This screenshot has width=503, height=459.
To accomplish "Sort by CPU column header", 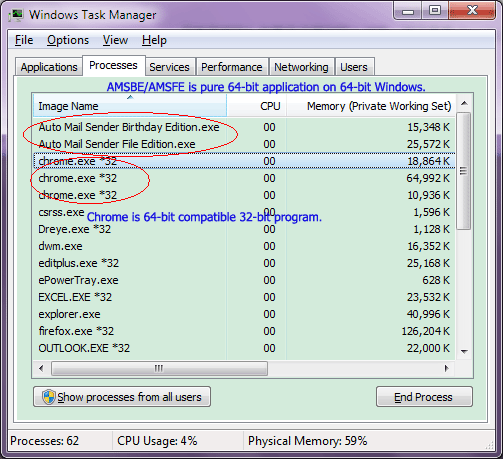I will 257,106.
